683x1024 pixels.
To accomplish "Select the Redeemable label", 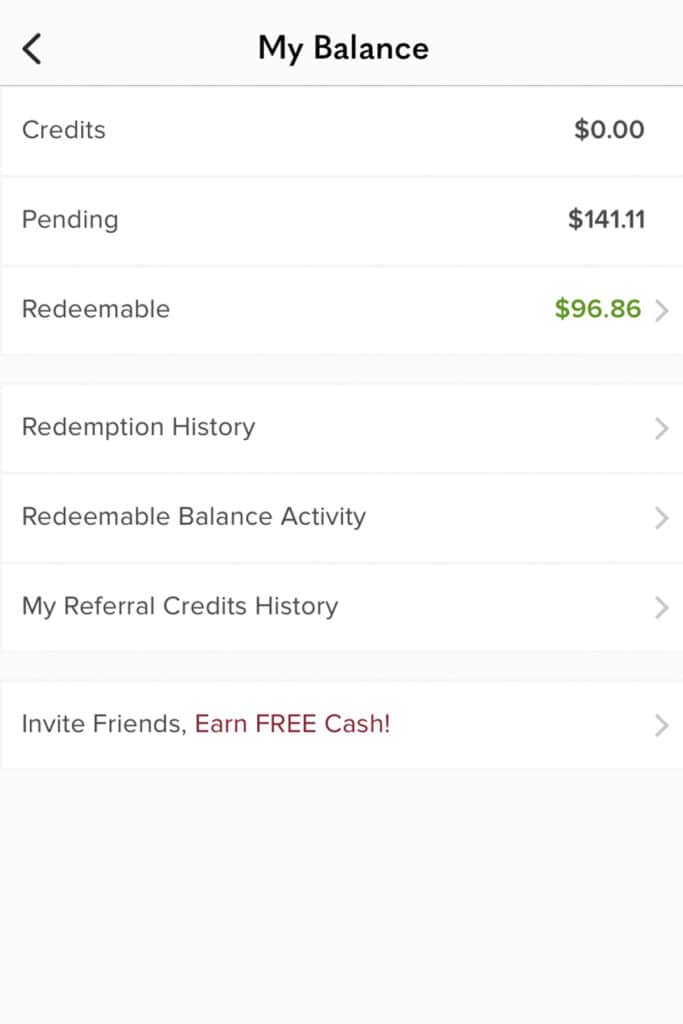I will point(96,309).
